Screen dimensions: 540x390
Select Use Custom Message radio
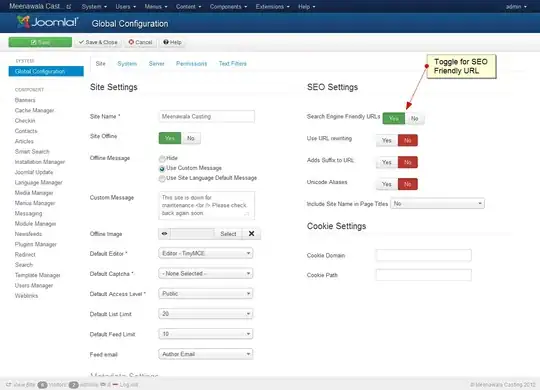pos(162,169)
